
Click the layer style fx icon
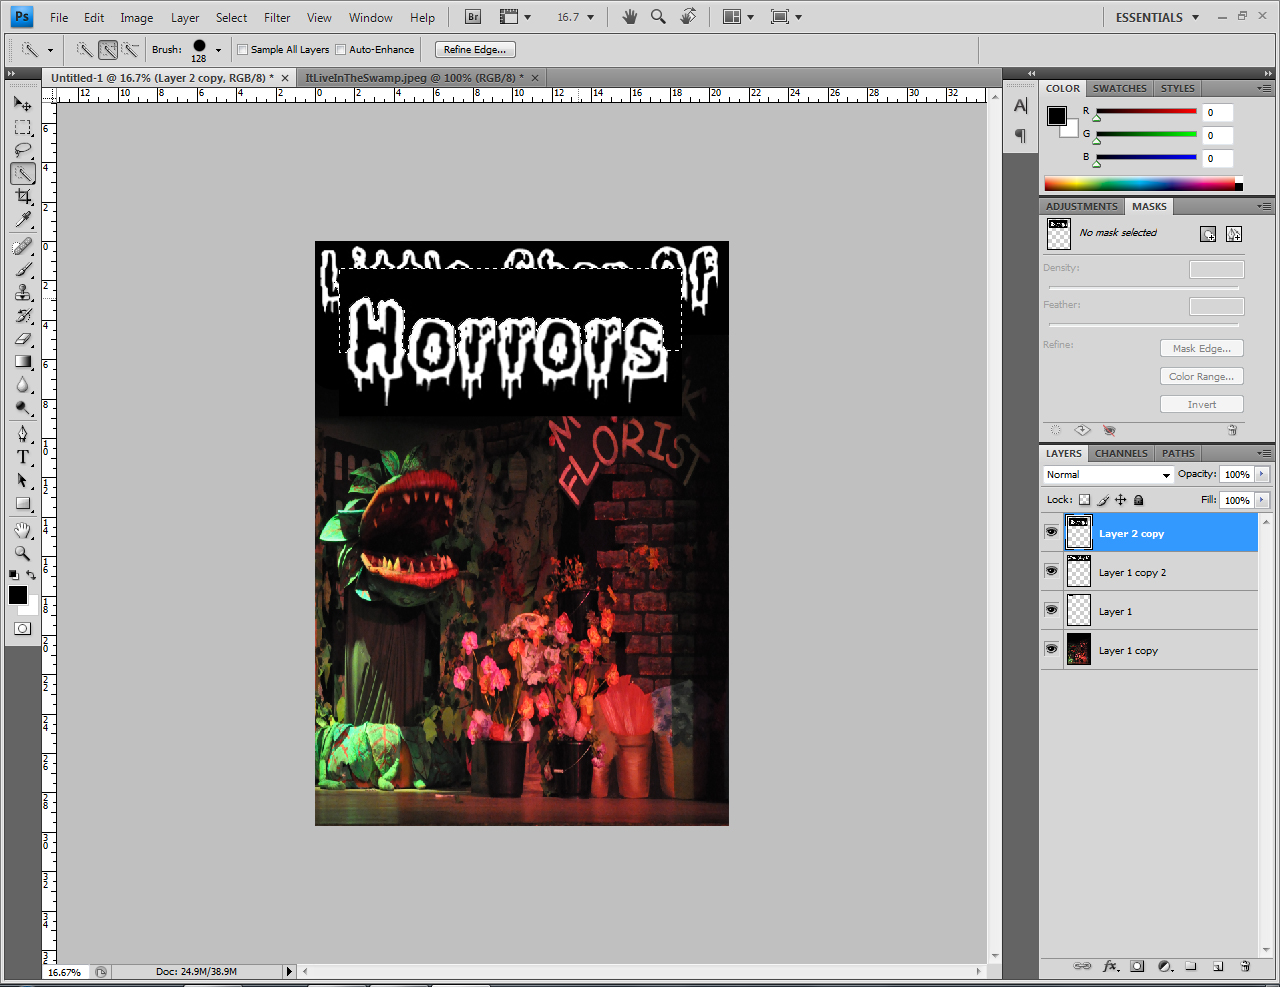tap(1110, 966)
